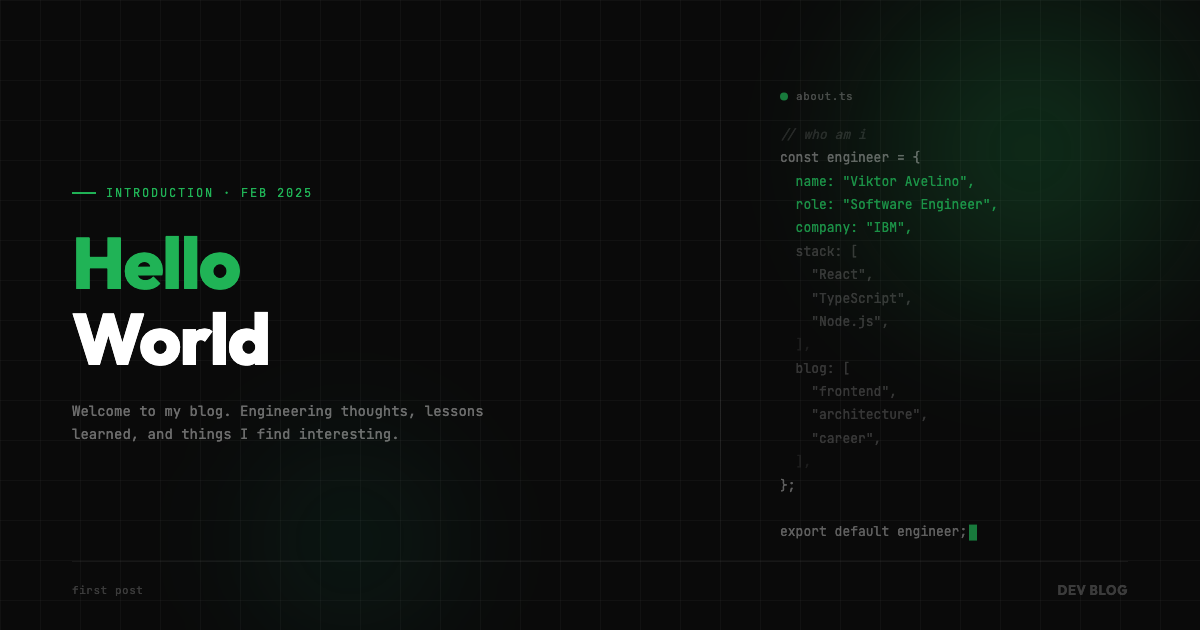Click the green Hello heading
Image resolution: width=1200 pixels, height=630 pixels.
[x=157, y=265]
